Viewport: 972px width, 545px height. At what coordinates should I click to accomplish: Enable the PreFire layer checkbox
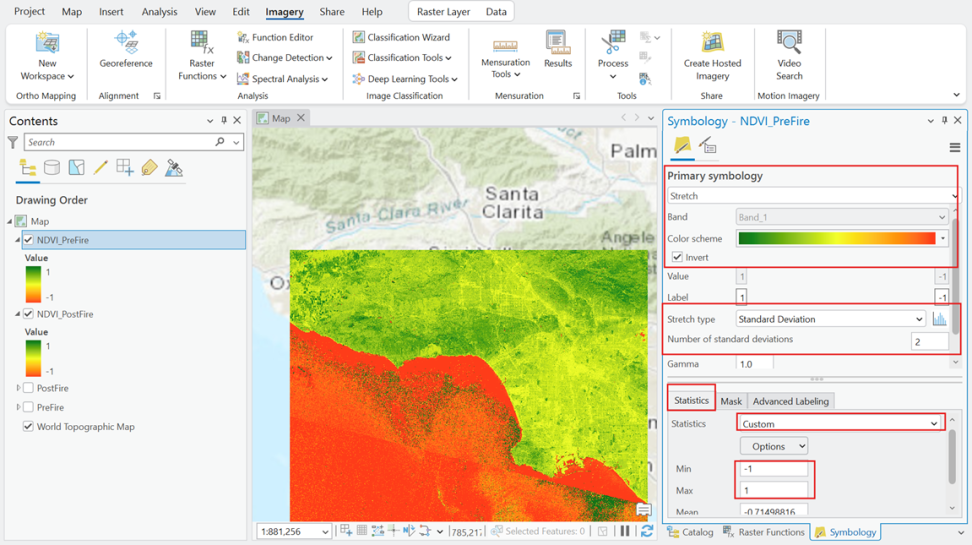29,407
